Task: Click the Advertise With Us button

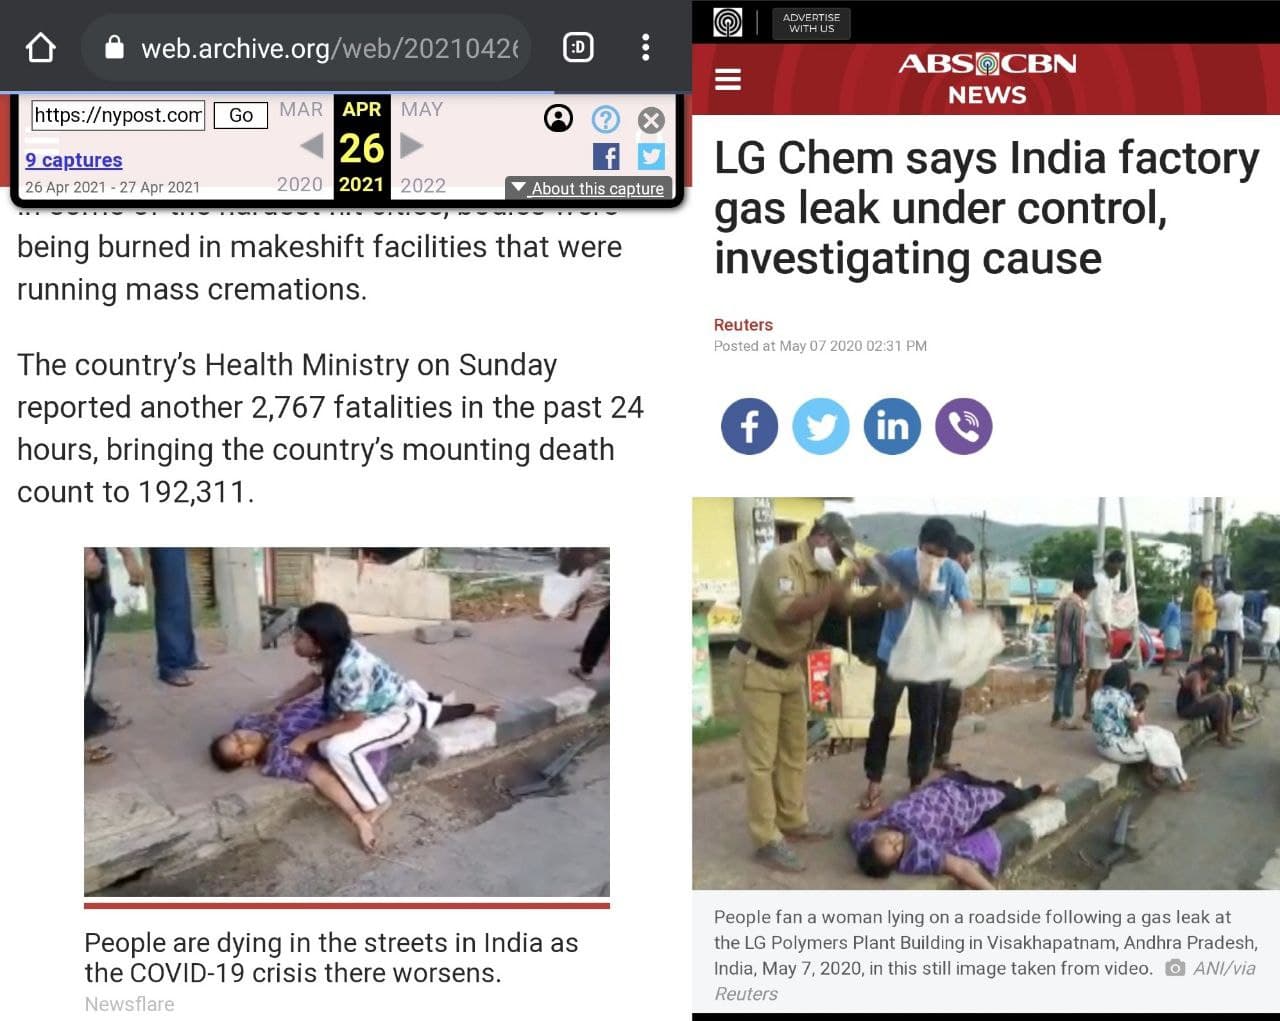Action: [x=811, y=23]
